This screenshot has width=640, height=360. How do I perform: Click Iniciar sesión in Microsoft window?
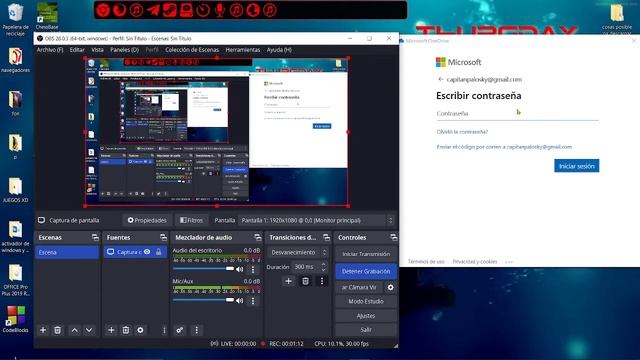click(576, 166)
